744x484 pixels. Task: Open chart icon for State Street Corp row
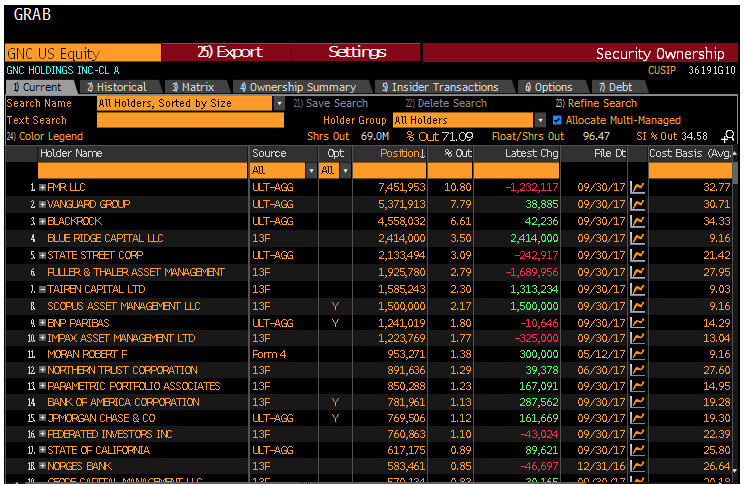(x=637, y=255)
